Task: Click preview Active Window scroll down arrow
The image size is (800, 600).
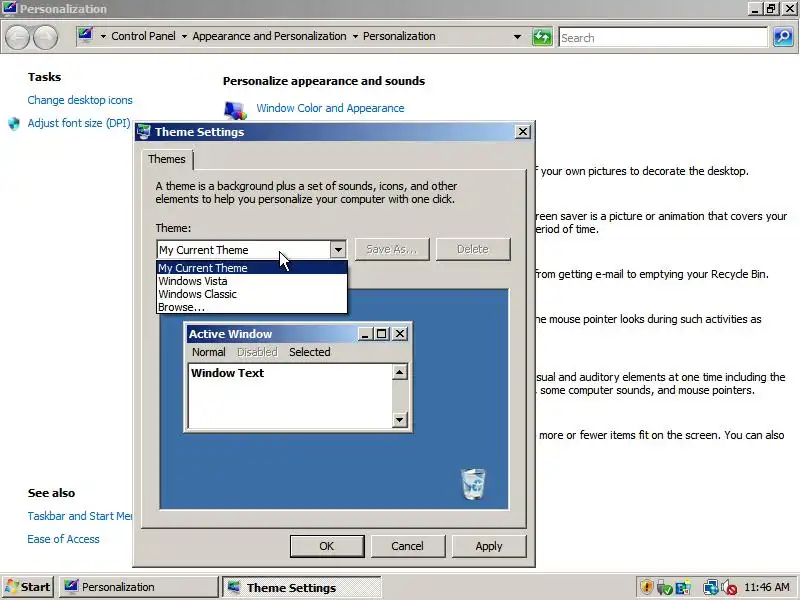Action: click(x=399, y=419)
